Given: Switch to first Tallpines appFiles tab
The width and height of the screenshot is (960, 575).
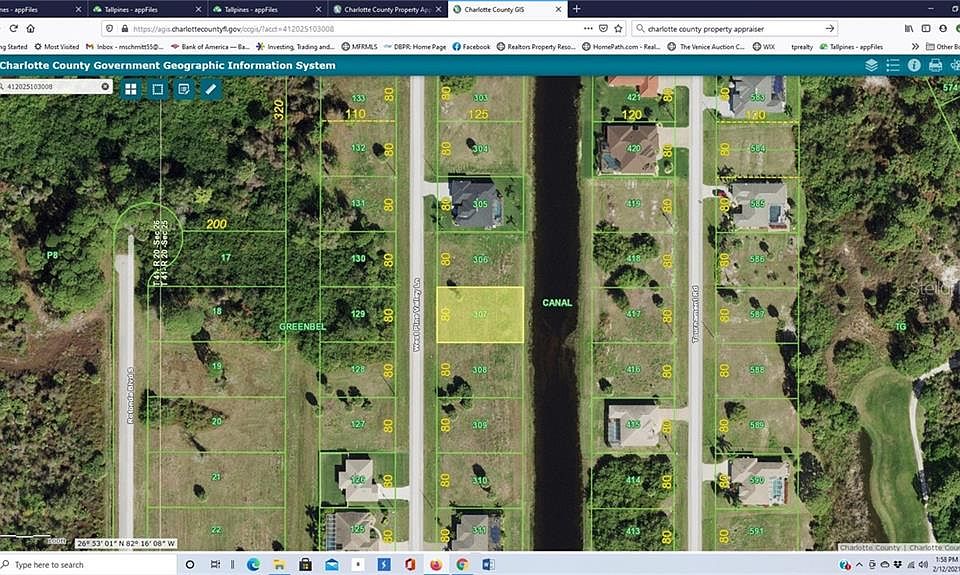Looking at the screenshot, I should [147, 9].
